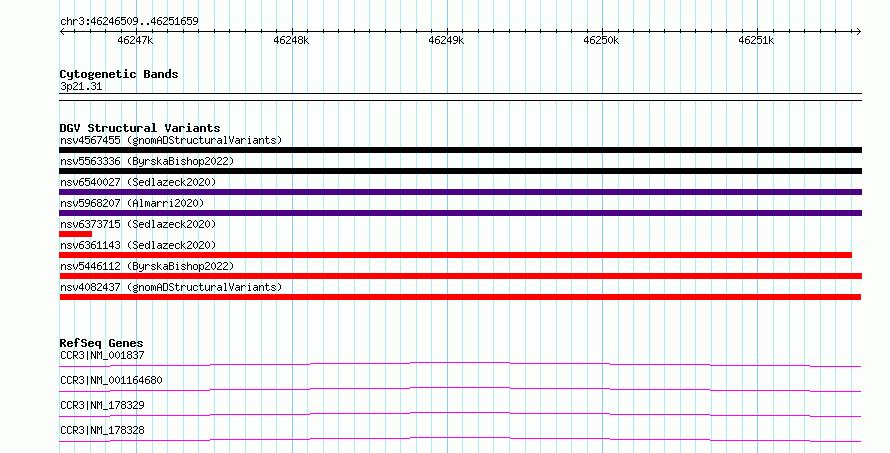This screenshot has height=453, width=890.
Task: Click label nsv5563336 (ByrskaBishop2022)
Action: point(147,161)
